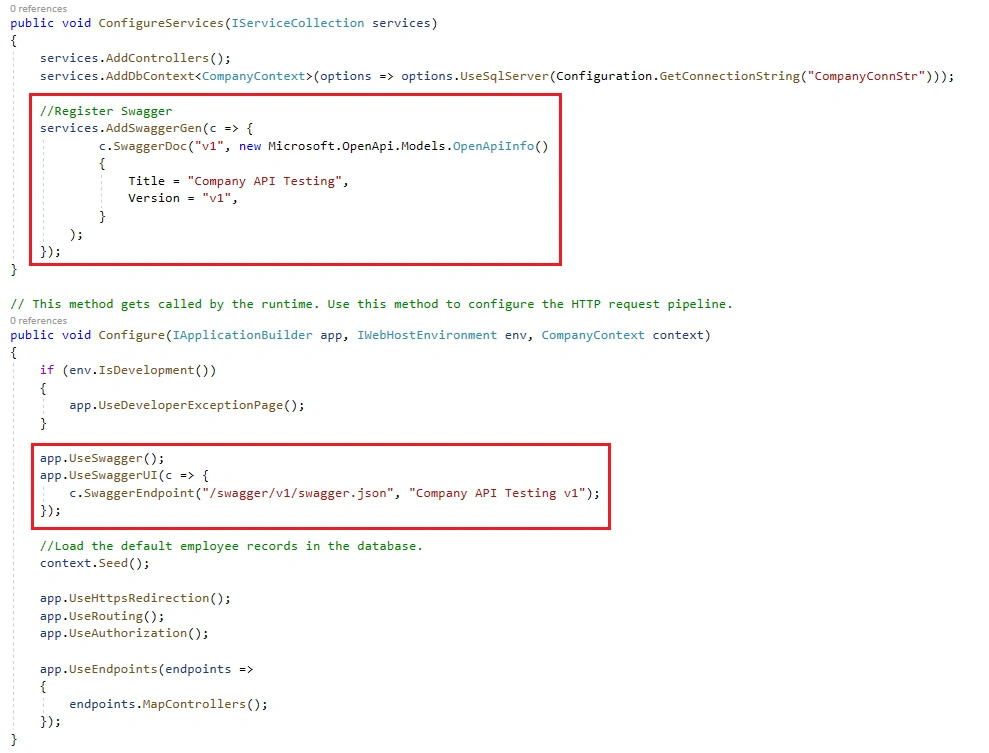
Task: Click the c.SwaggerEndpoint call
Action: [132, 493]
